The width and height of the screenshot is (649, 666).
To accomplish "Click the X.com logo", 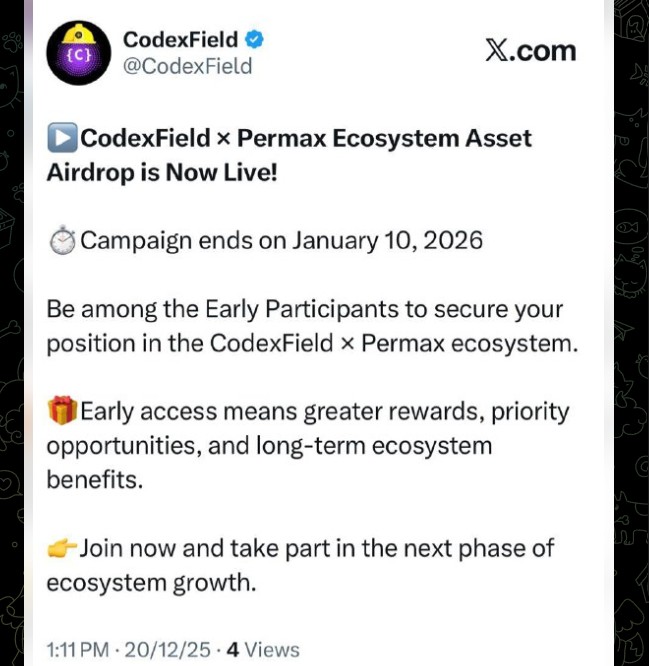I will (530, 50).
